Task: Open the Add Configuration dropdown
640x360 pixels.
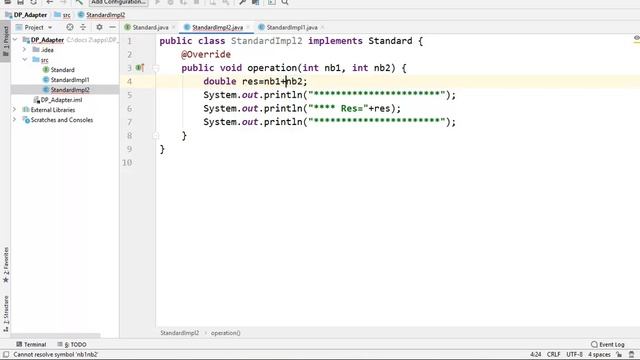Action: [x=118, y=2]
